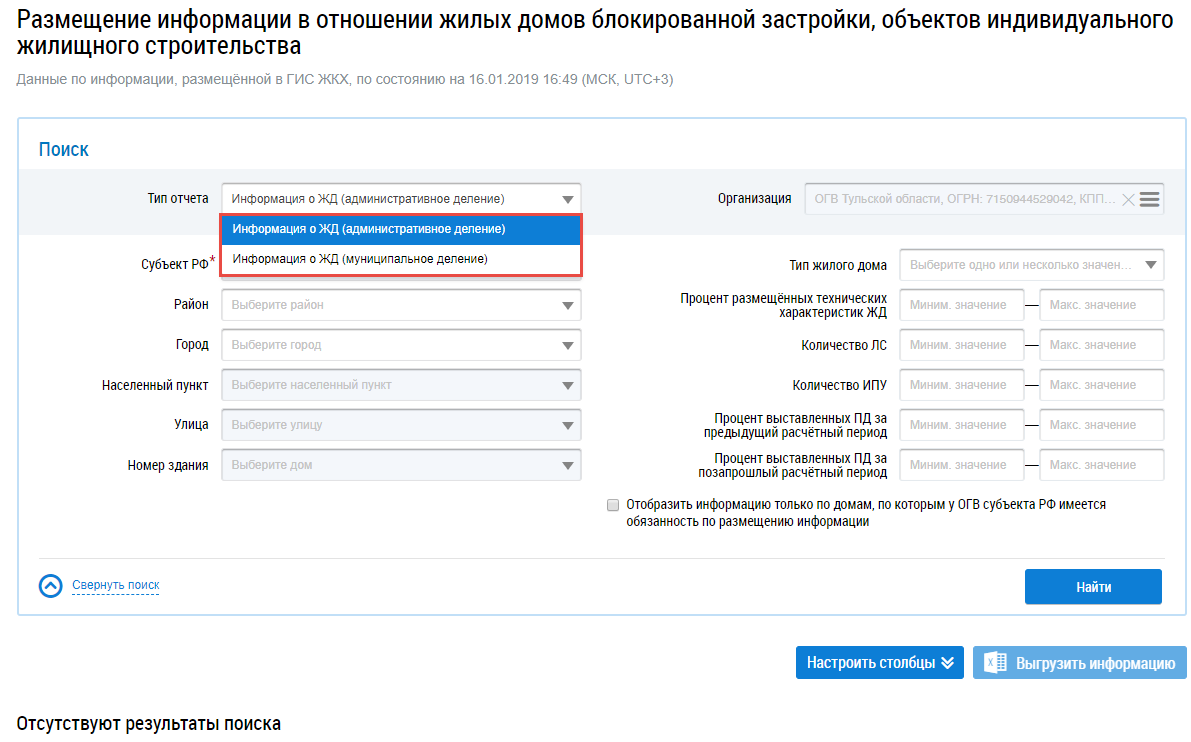
Task: Clear the Организация field with X icon
Action: click(1128, 199)
